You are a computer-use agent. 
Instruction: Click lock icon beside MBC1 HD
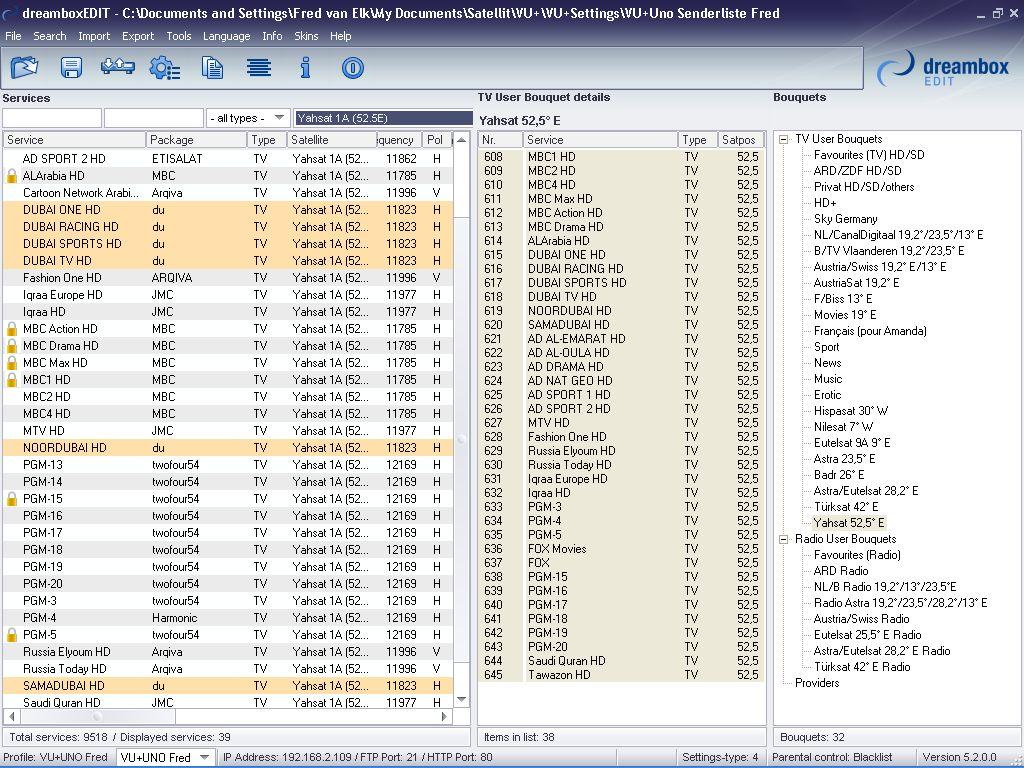point(11,379)
